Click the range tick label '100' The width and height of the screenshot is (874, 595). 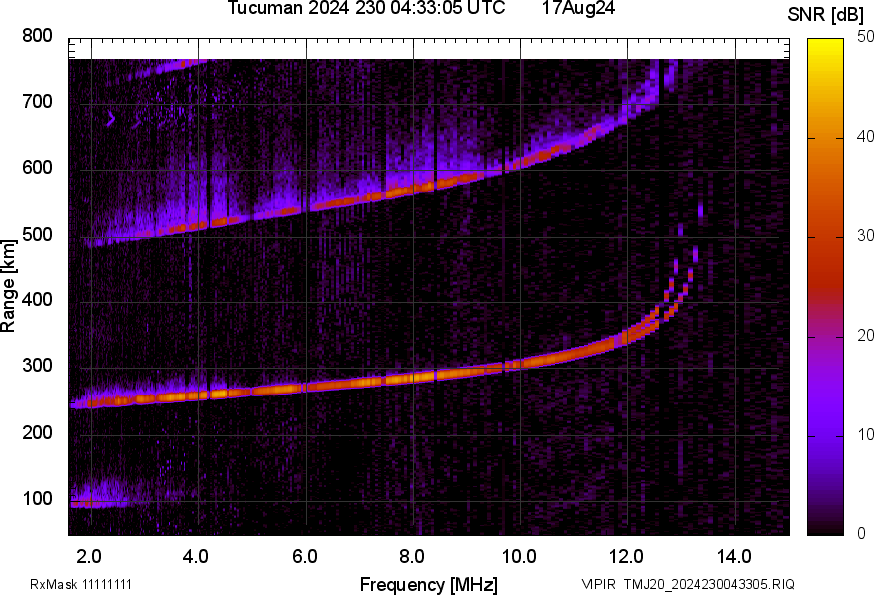37,499
